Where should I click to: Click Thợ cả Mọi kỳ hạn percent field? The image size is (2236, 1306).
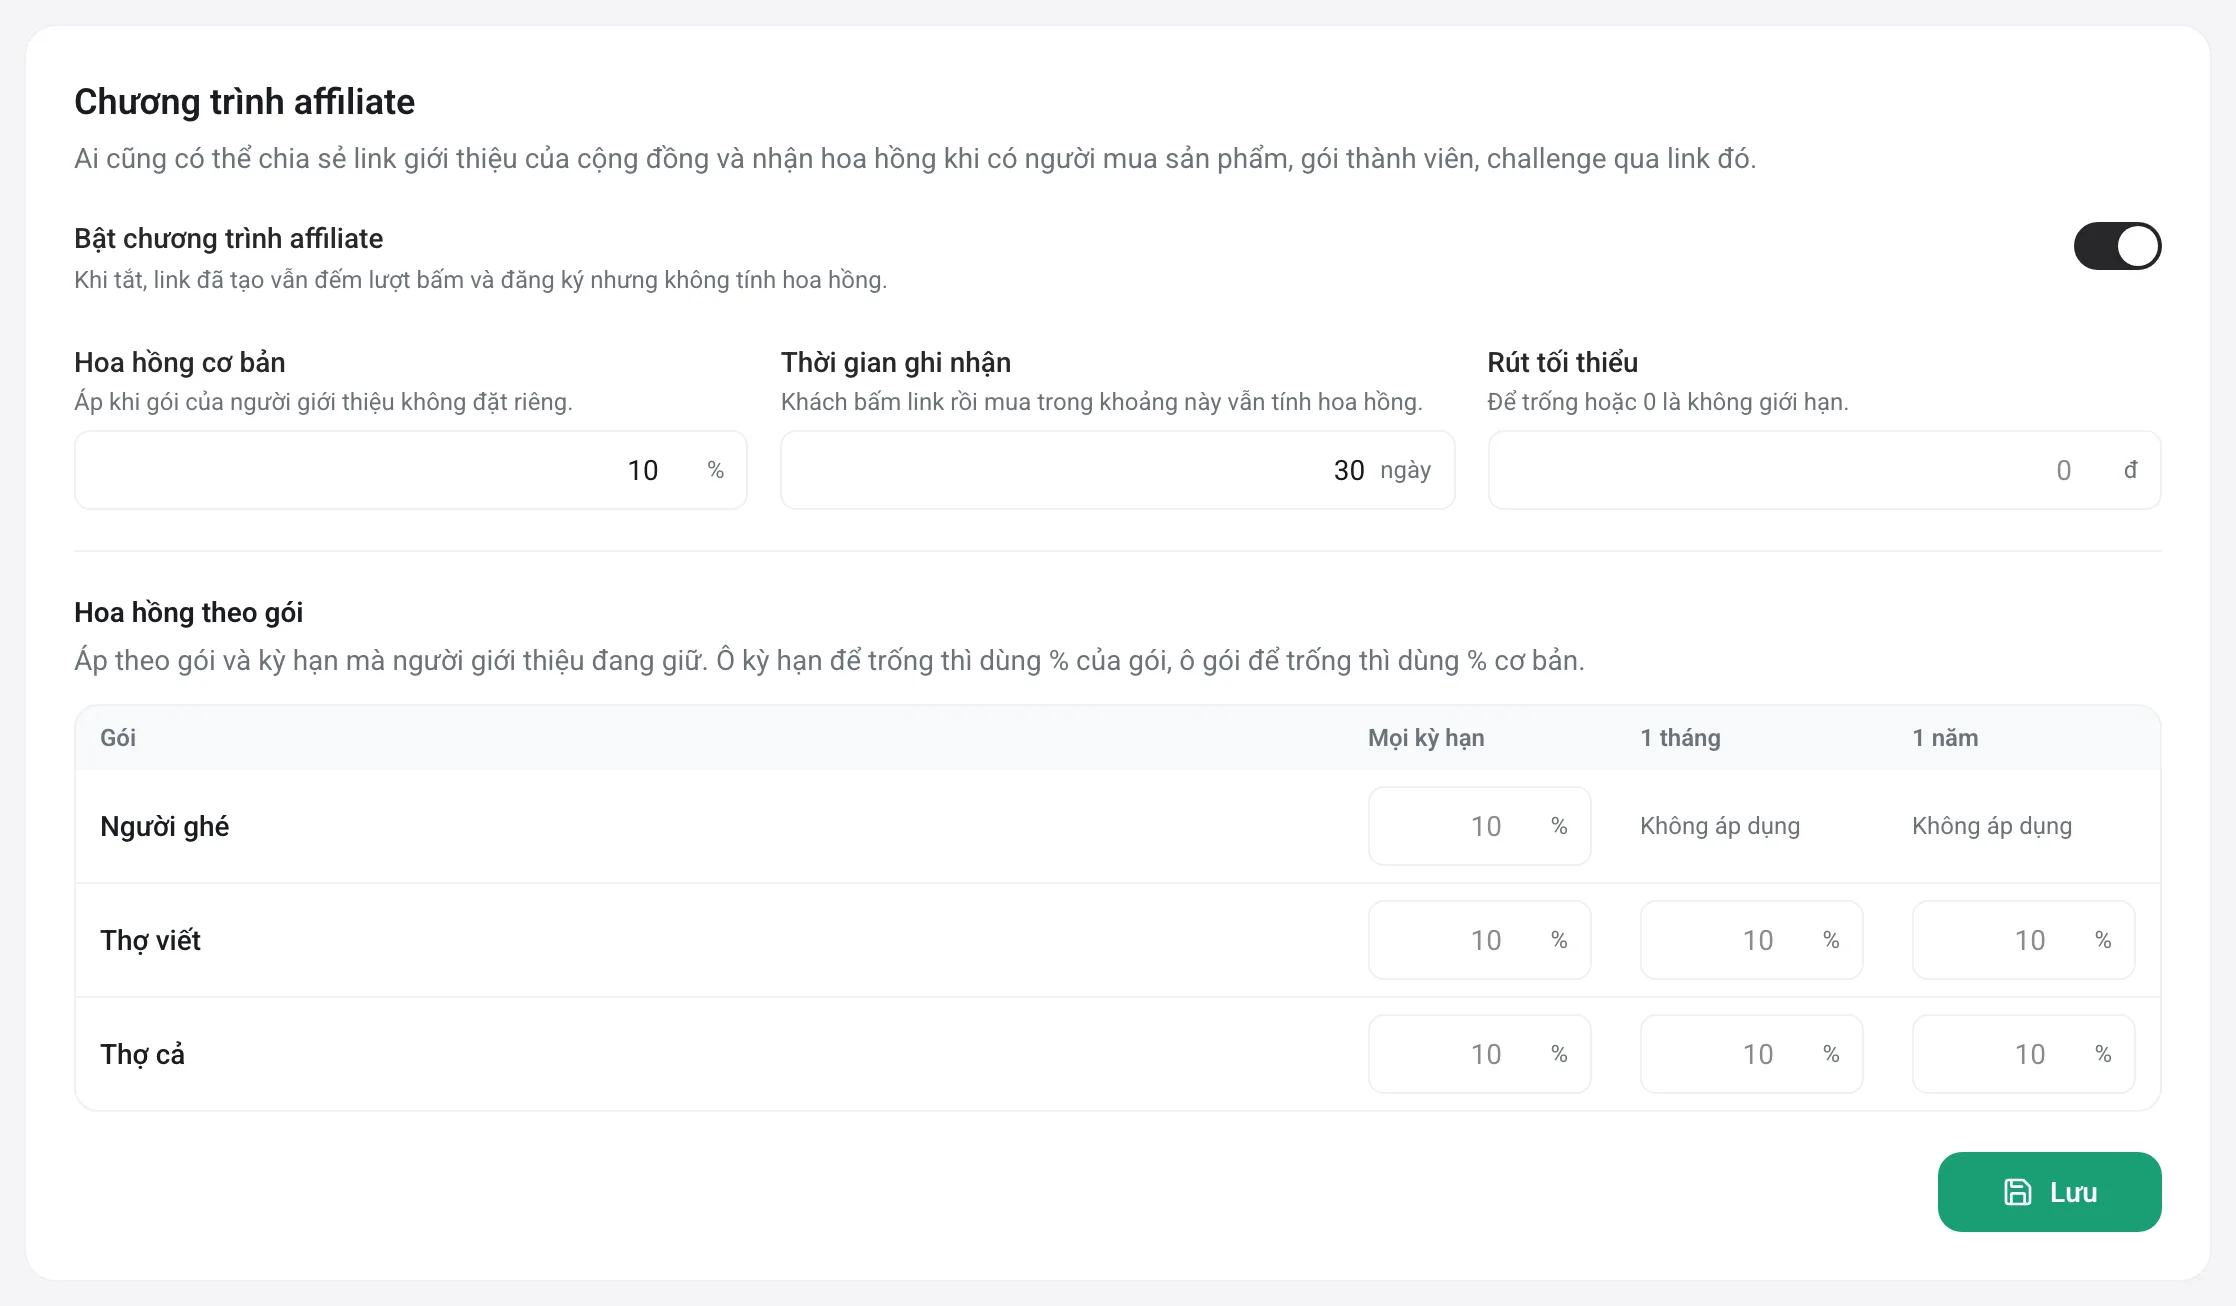point(1479,1054)
